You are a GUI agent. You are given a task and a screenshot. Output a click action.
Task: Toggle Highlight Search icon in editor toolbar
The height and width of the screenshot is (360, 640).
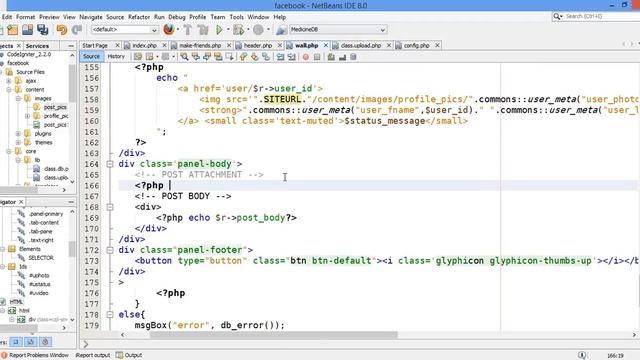coord(218,57)
